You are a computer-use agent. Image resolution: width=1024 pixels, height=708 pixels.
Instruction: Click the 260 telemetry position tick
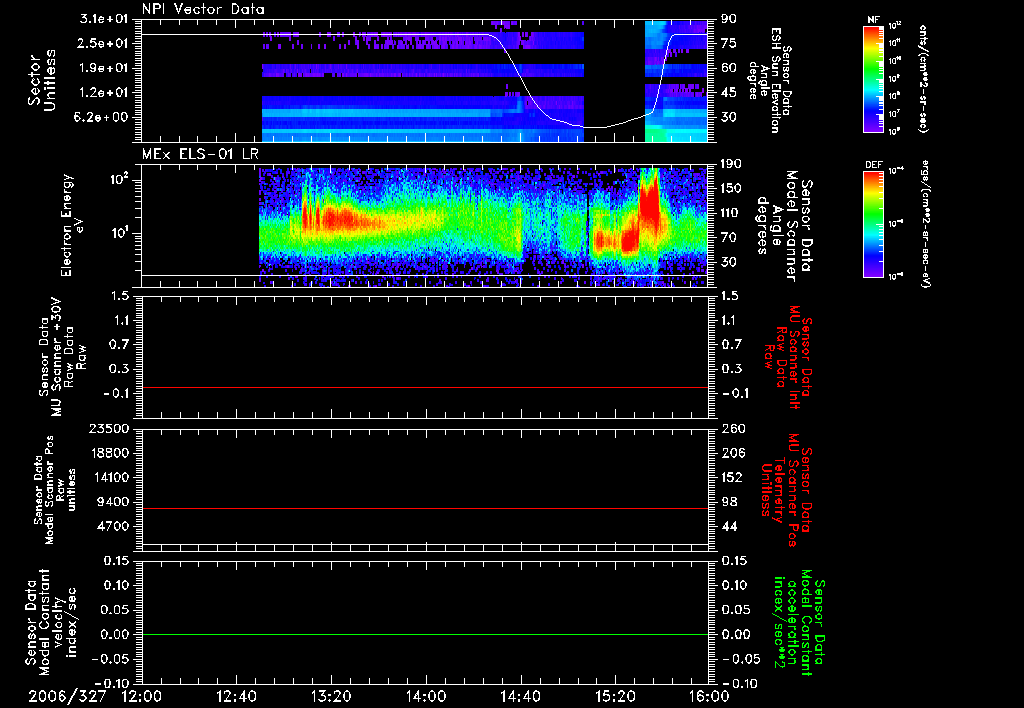(732, 428)
